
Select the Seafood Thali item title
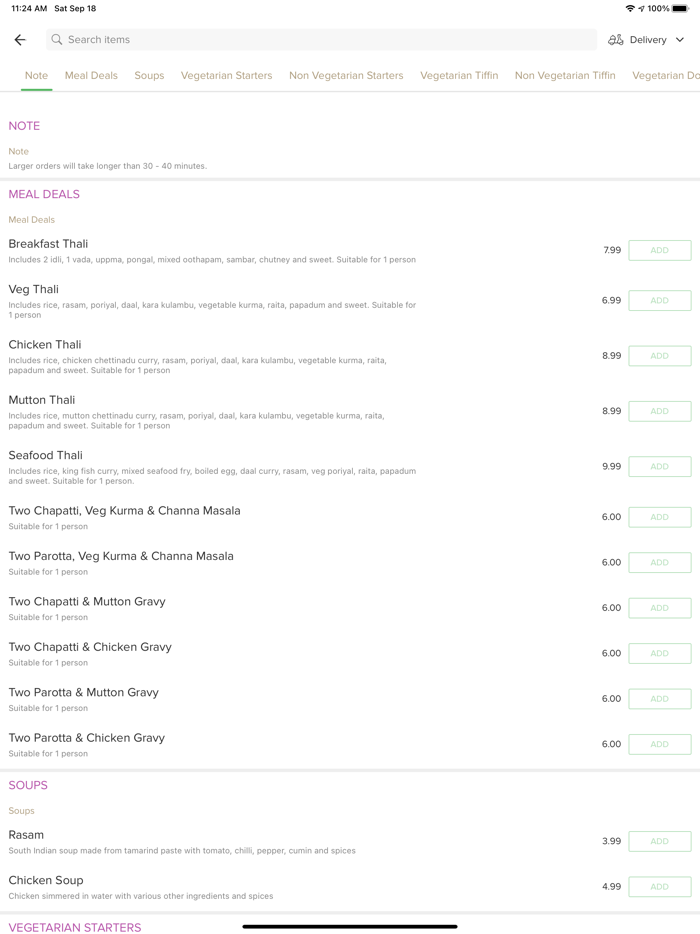[45, 455]
